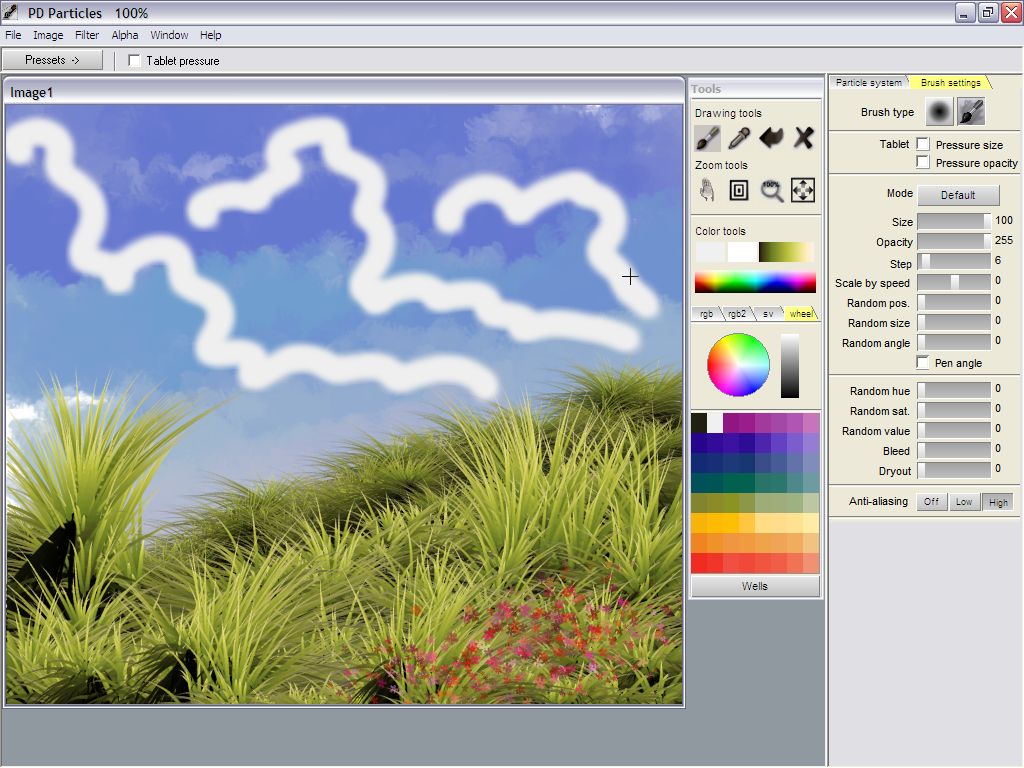Click the X clear tool icon
This screenshot has height=768, width=1024.
pos(803,138)
